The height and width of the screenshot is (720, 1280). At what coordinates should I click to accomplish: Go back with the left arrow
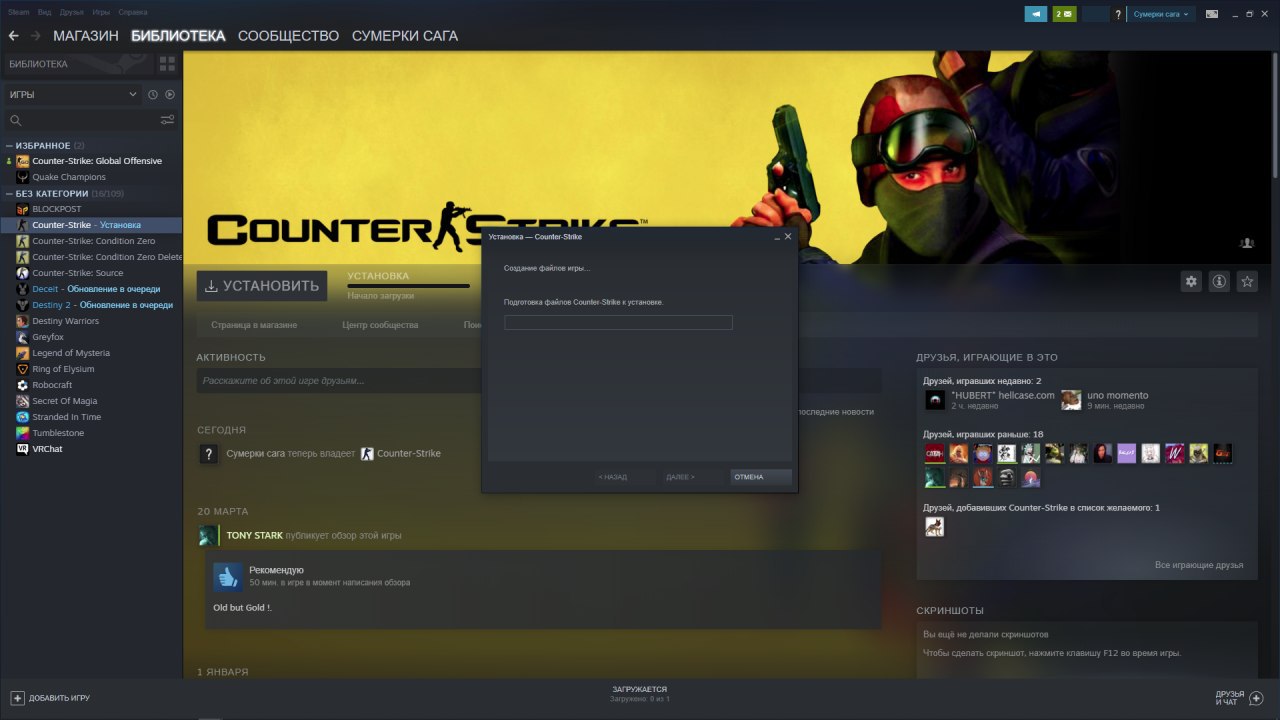[14, 36]
